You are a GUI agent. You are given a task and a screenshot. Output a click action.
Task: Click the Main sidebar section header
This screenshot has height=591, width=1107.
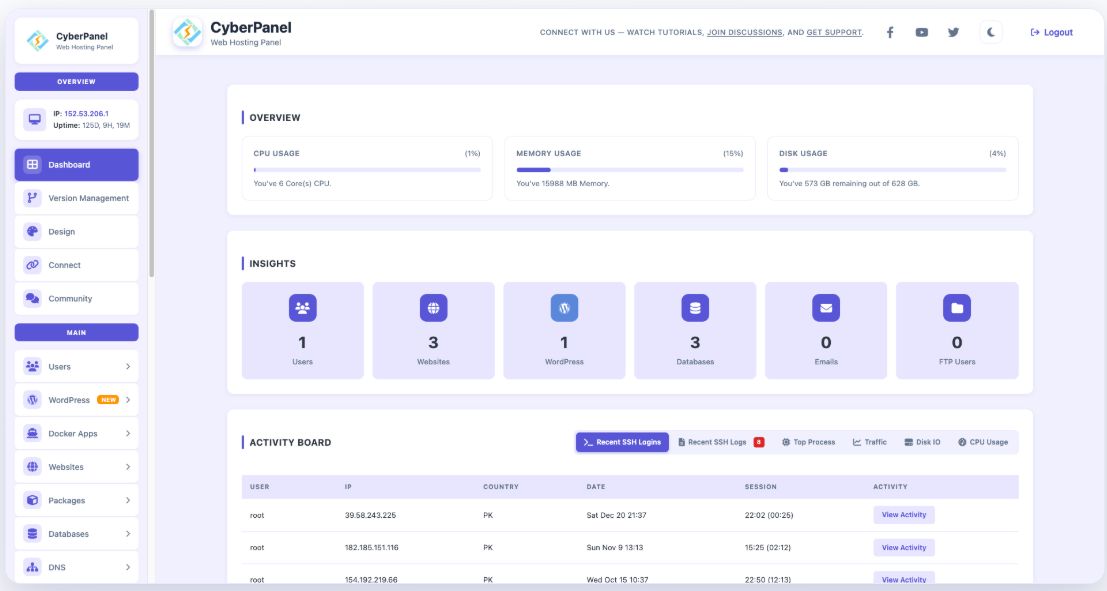click(x=76, y=332)
